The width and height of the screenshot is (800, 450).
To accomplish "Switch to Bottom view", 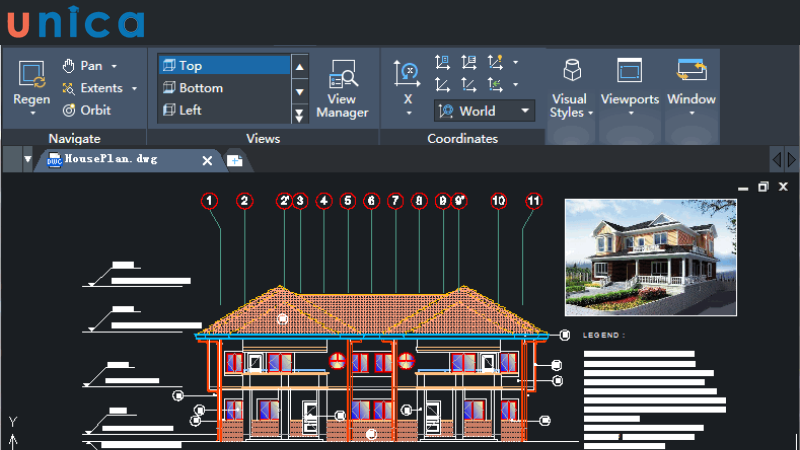I will pyautogui.click(x=222, y=88).
